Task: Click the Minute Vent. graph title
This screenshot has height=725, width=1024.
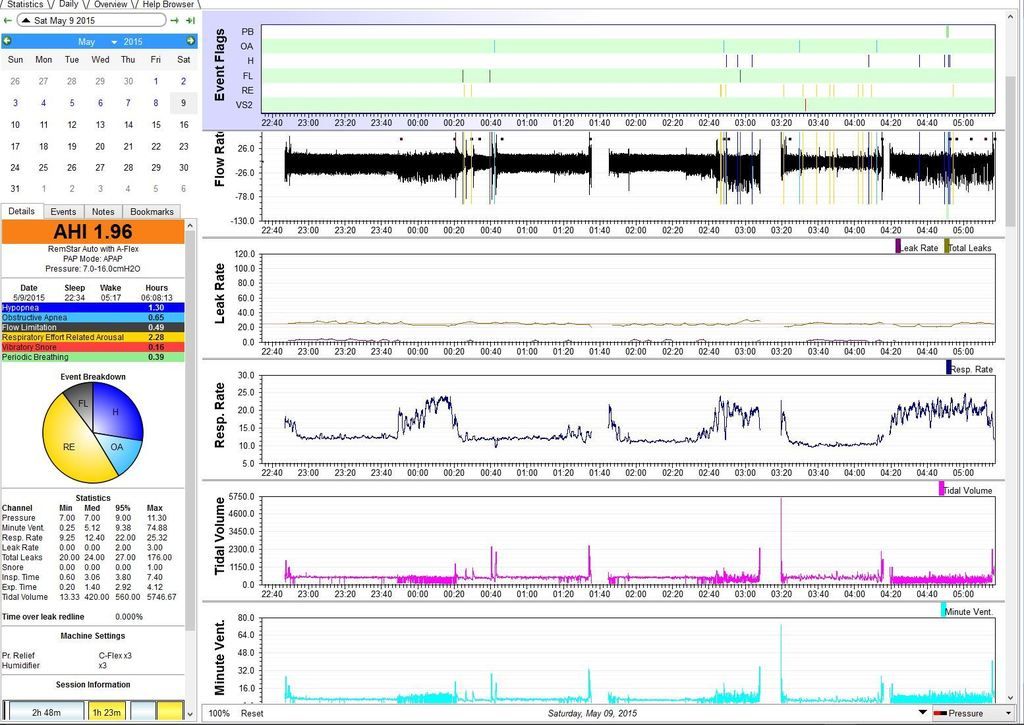Action: [219, 657]
